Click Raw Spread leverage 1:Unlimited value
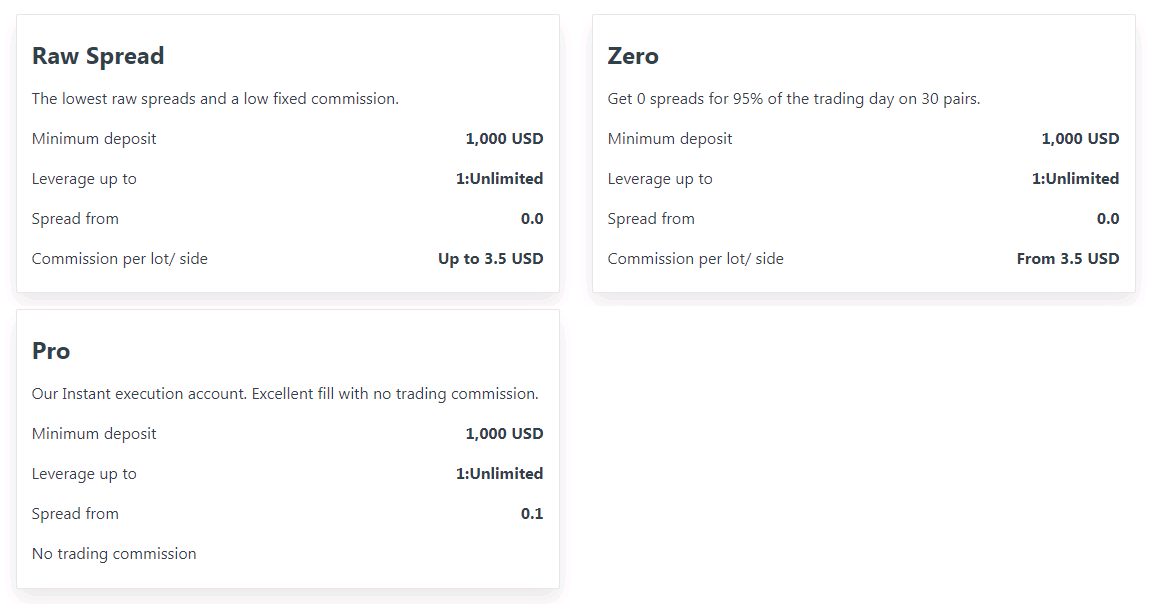1150x604 pixels. tap(499, 178)
